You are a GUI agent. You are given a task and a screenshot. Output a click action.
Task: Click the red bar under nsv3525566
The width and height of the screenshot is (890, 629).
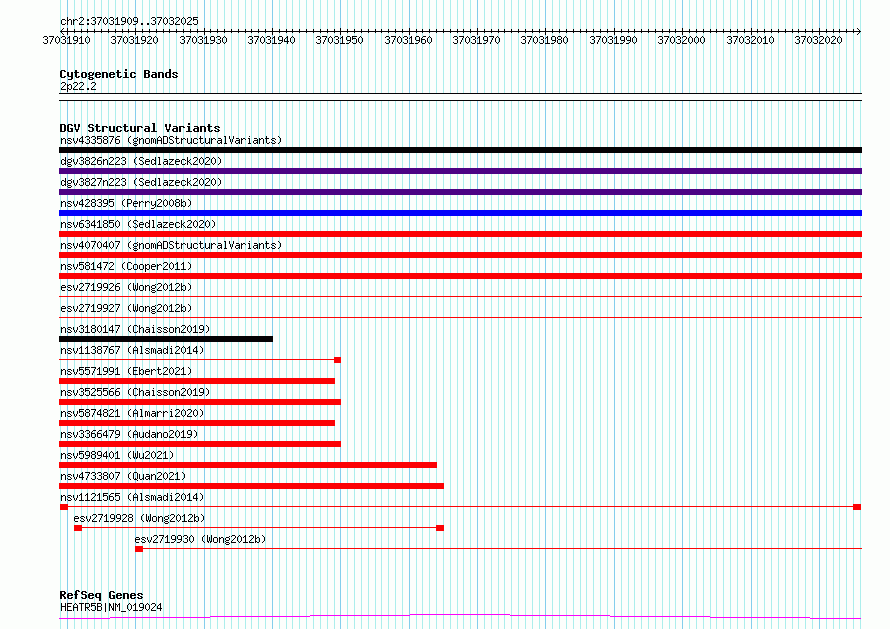[x=200, y=402]
